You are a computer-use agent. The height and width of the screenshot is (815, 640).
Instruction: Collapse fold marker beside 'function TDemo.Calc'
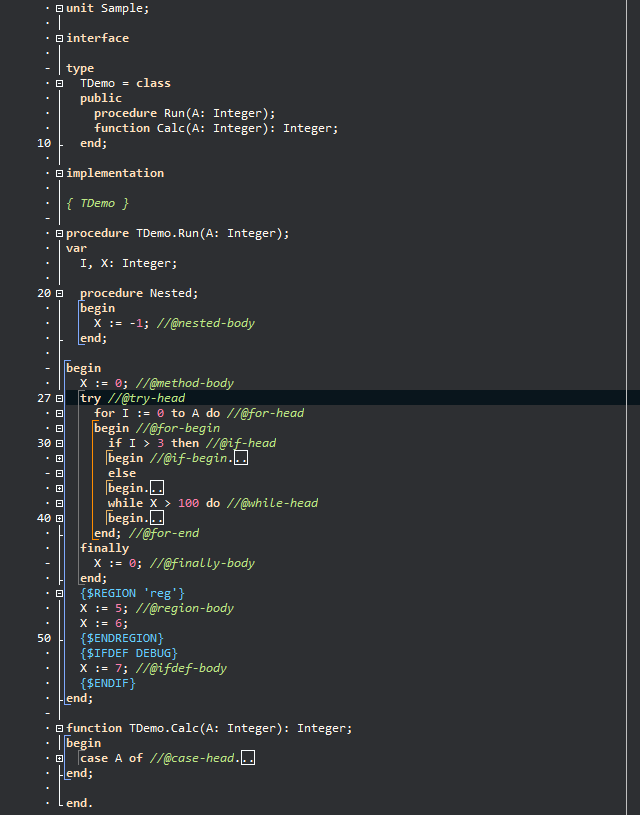click(x=59, y=728)
